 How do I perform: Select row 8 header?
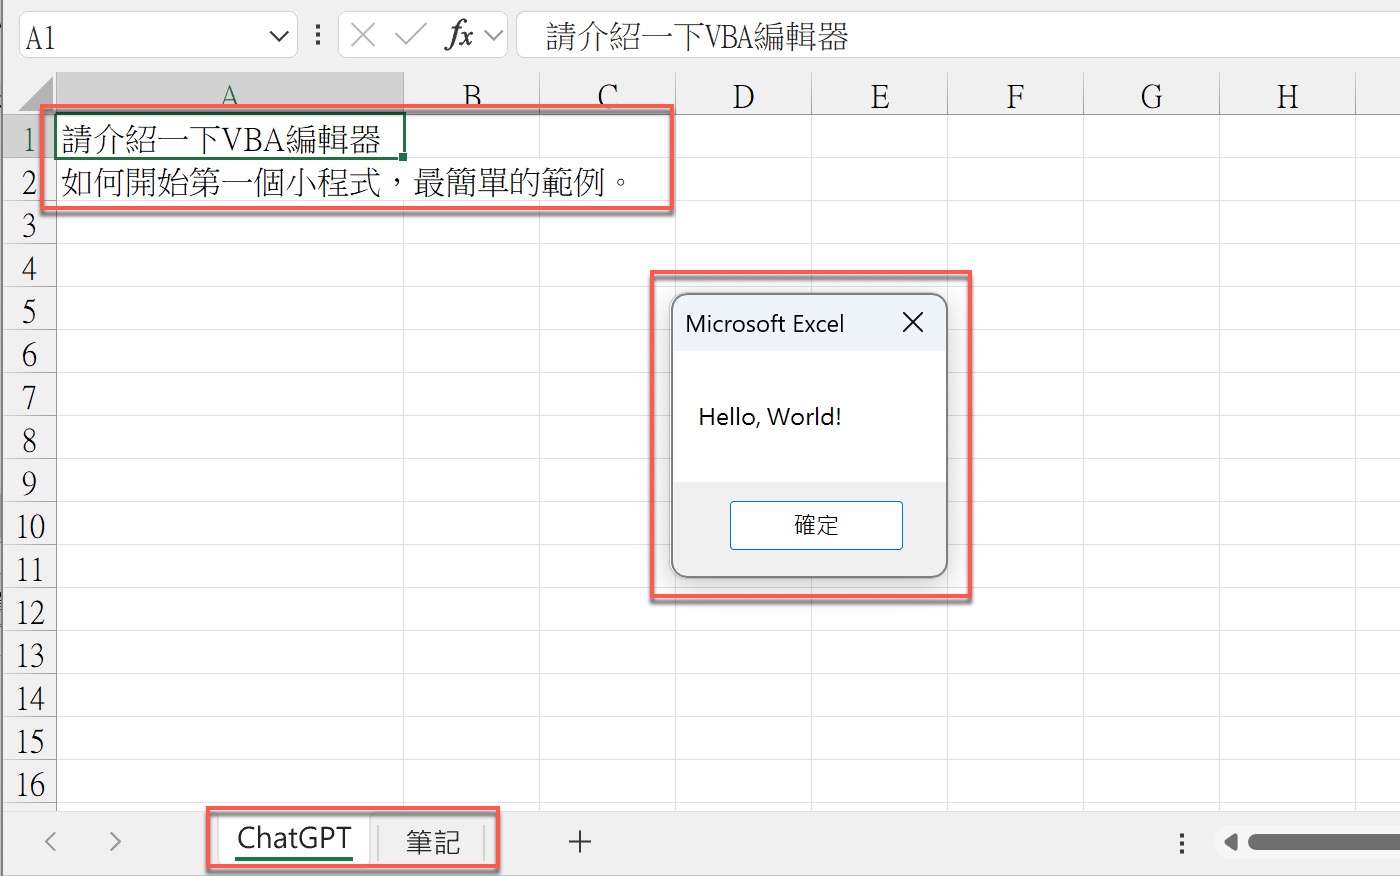click(29, 440)
